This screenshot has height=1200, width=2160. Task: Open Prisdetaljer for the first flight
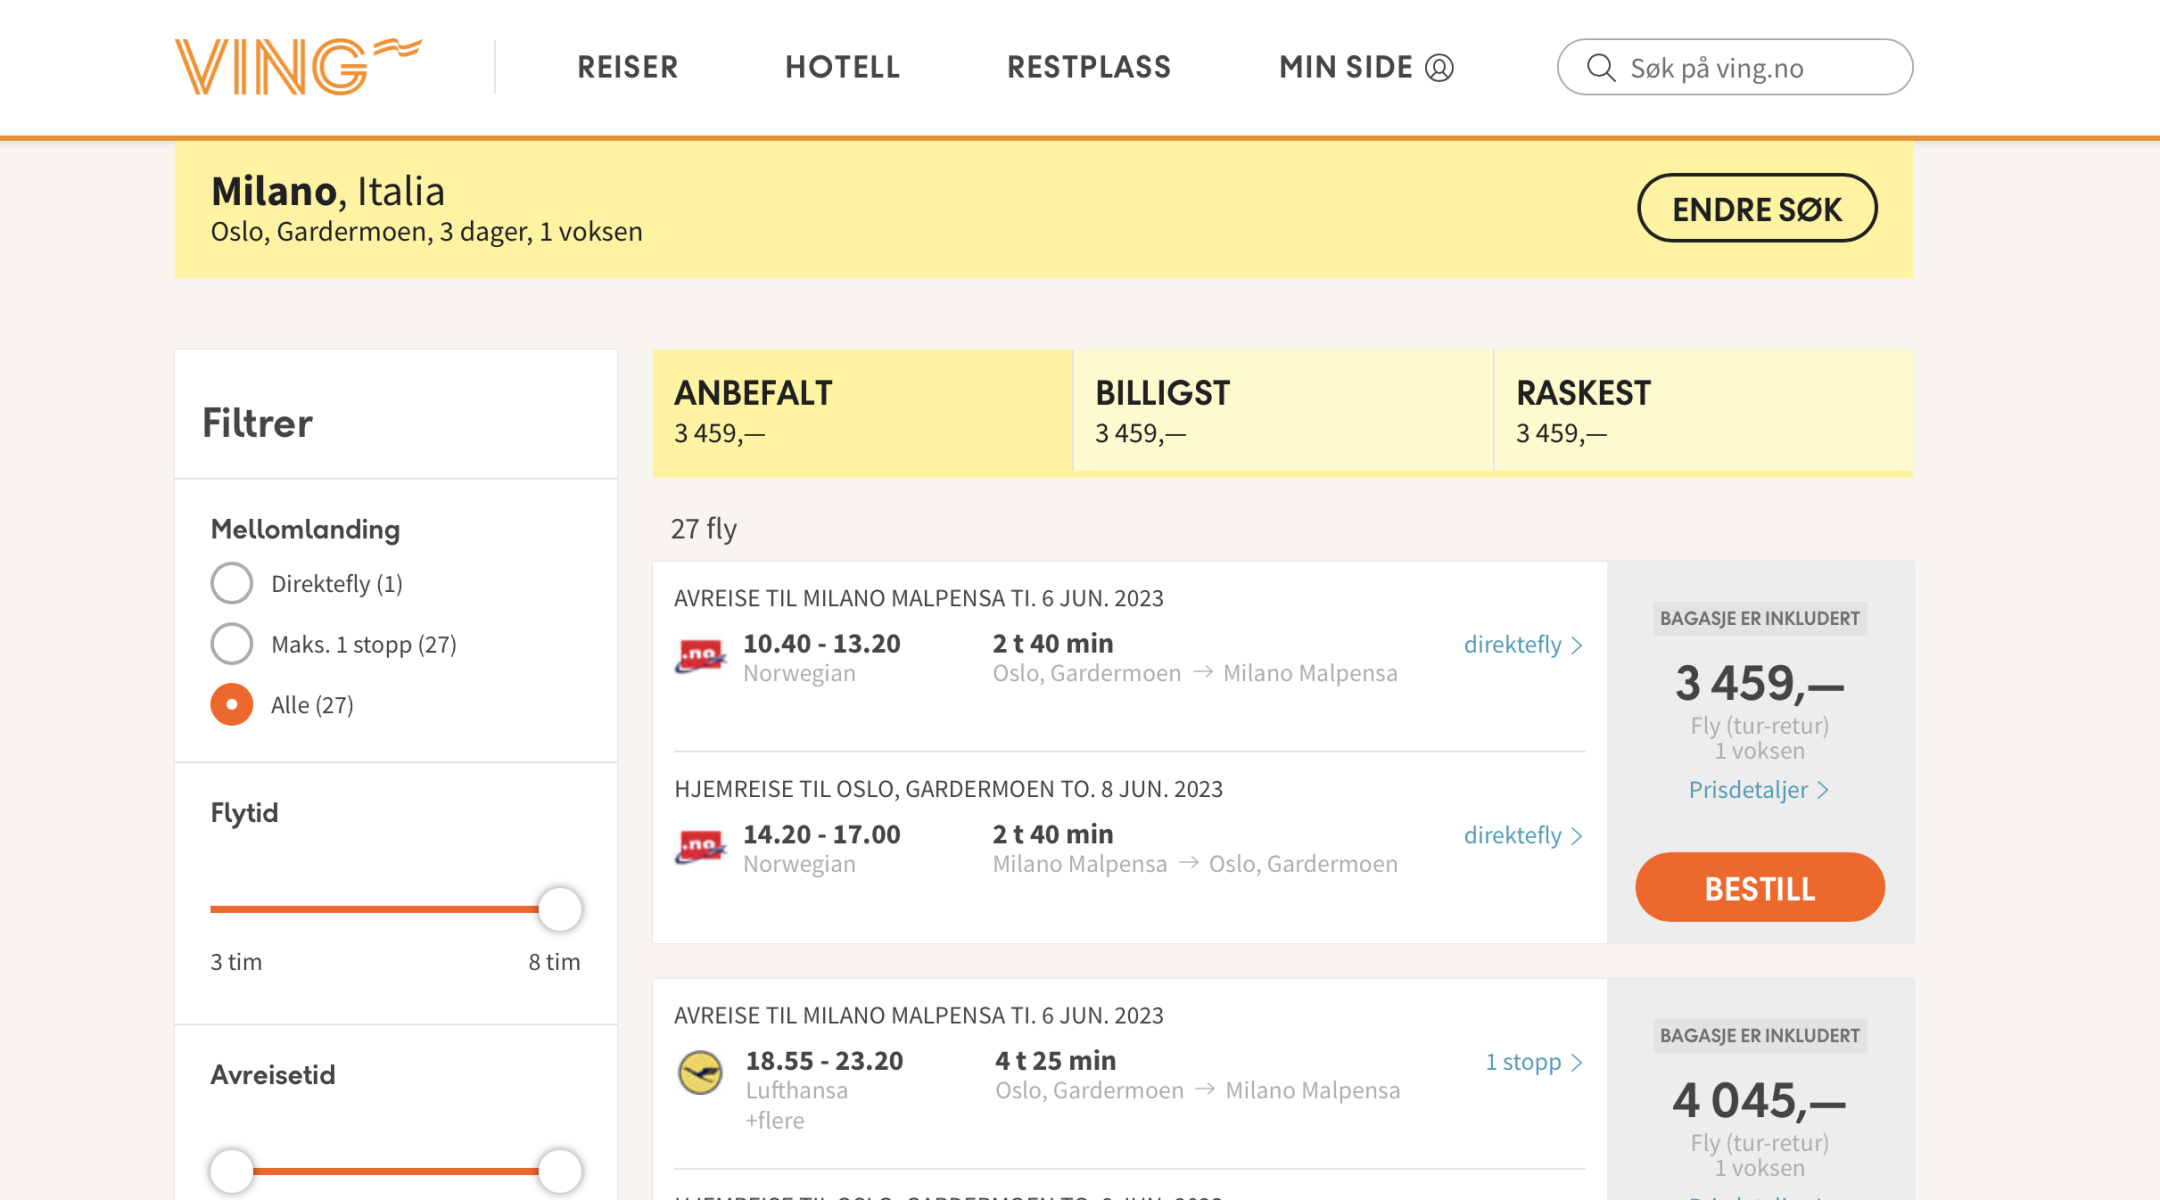[x=1758, y=790]
